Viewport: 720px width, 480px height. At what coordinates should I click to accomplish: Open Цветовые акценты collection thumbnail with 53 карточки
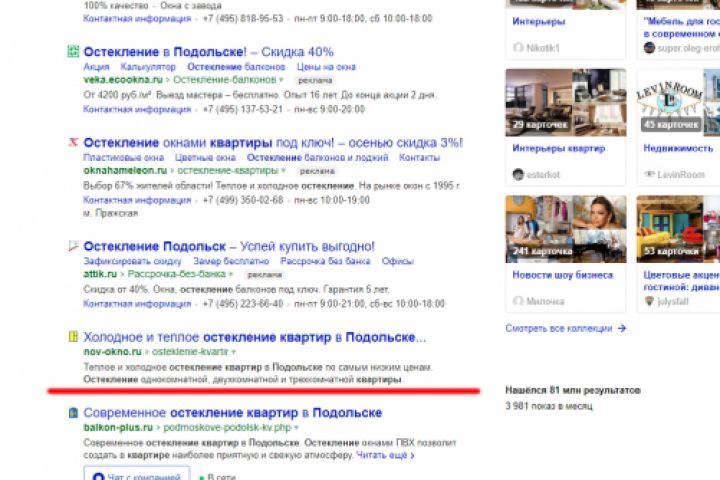point(678,229)
